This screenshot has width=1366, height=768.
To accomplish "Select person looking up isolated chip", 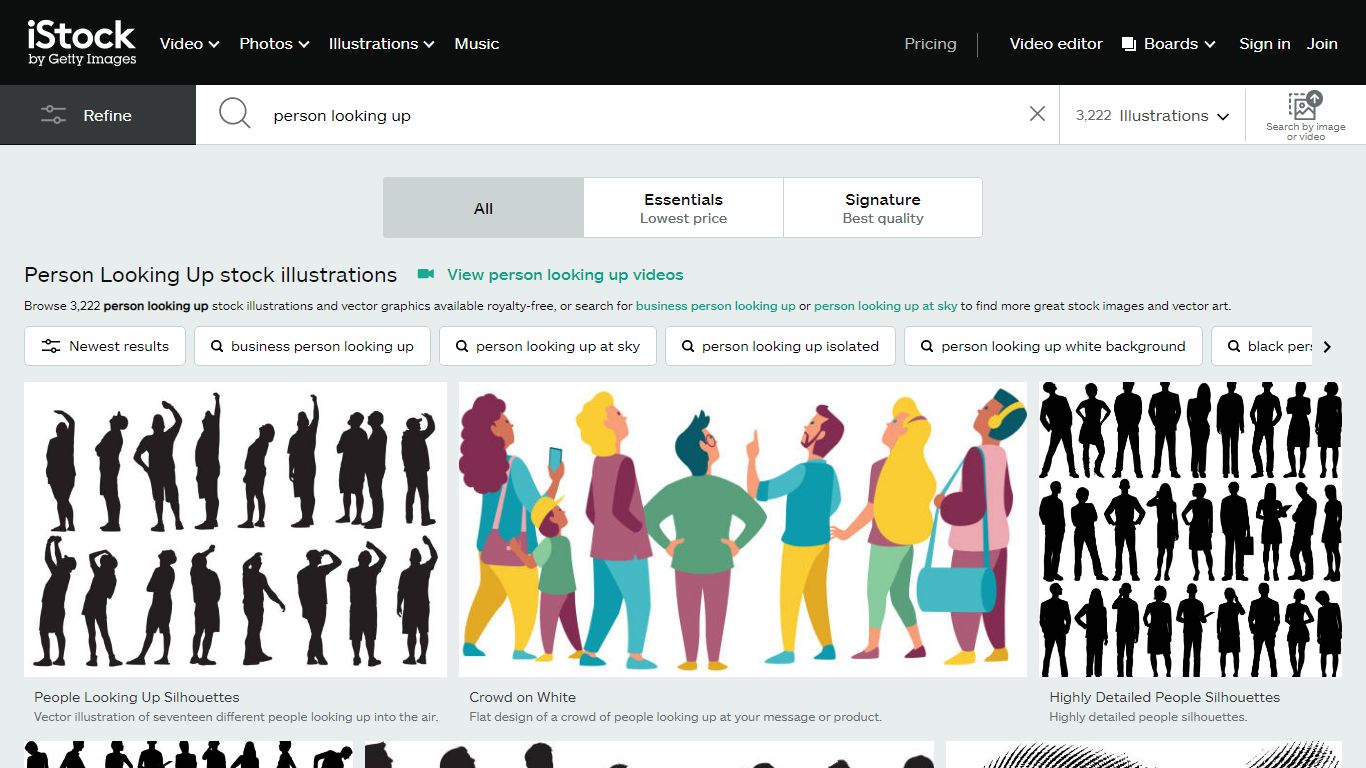I will click(780, 346).
